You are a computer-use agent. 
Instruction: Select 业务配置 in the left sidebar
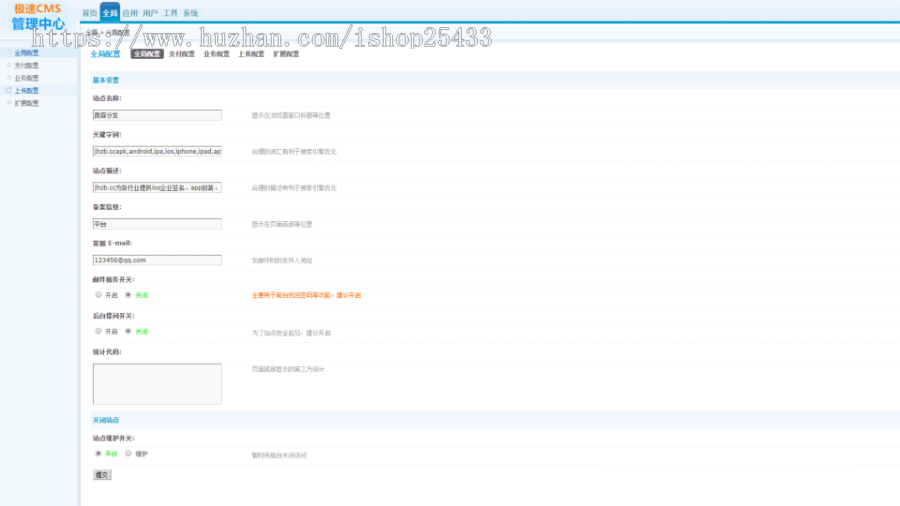tap(26, 78)
